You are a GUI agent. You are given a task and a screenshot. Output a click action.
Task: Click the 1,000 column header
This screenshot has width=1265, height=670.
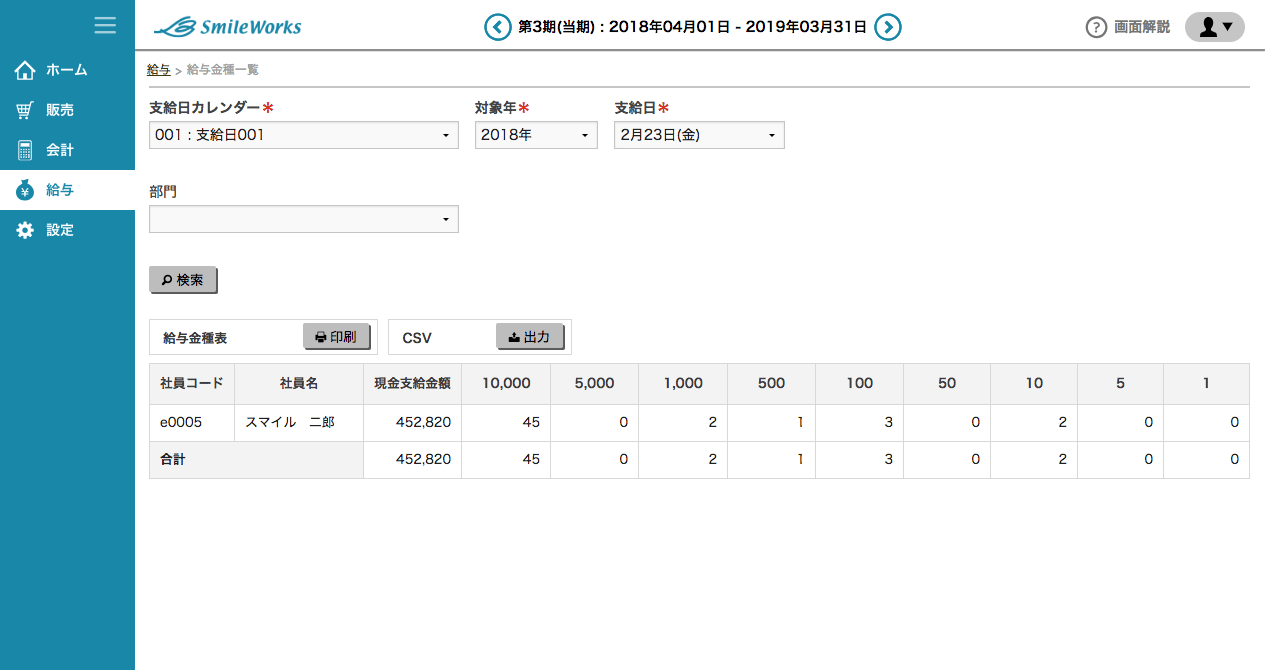coord(683,384)
